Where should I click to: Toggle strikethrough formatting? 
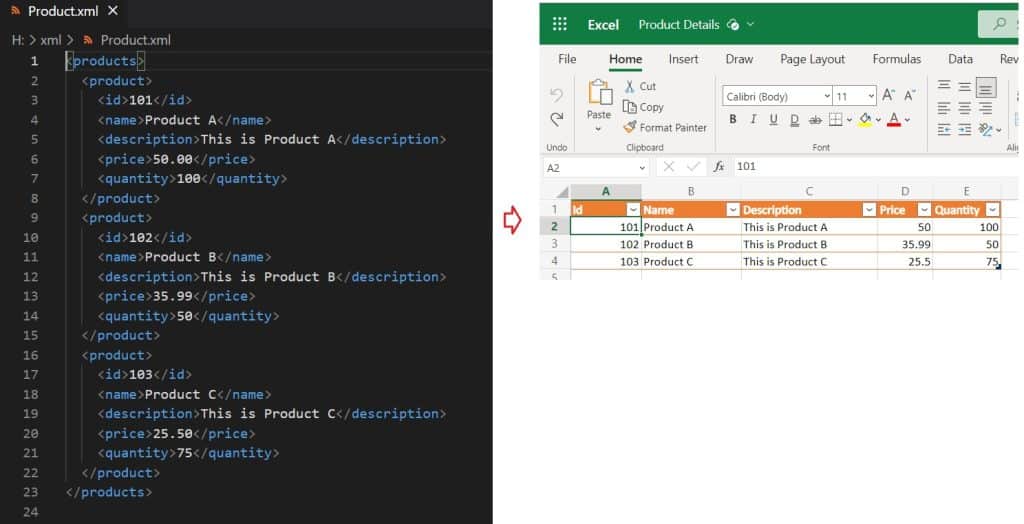pyautogui.click(x=815, y=120)
